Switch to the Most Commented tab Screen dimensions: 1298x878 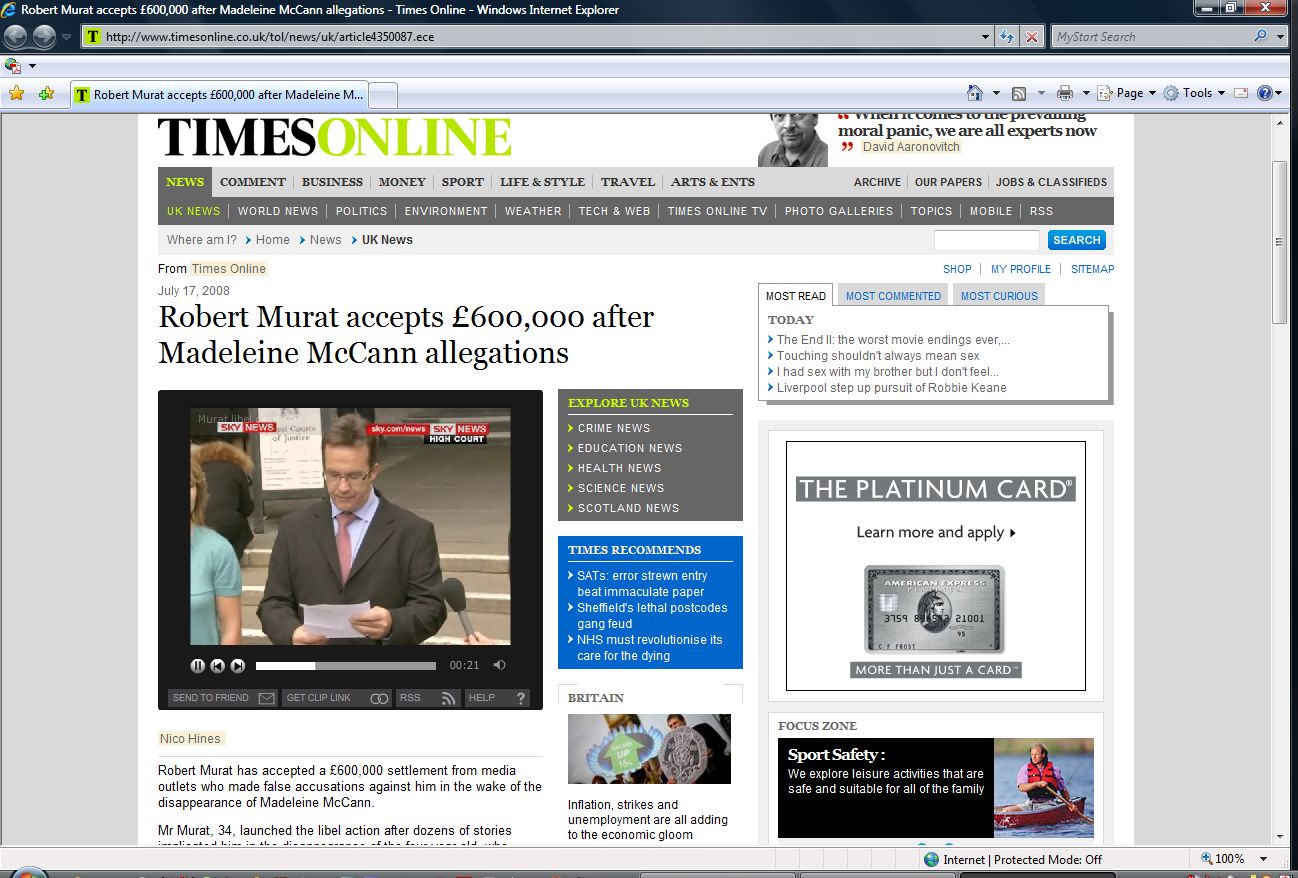pos(893,296)
